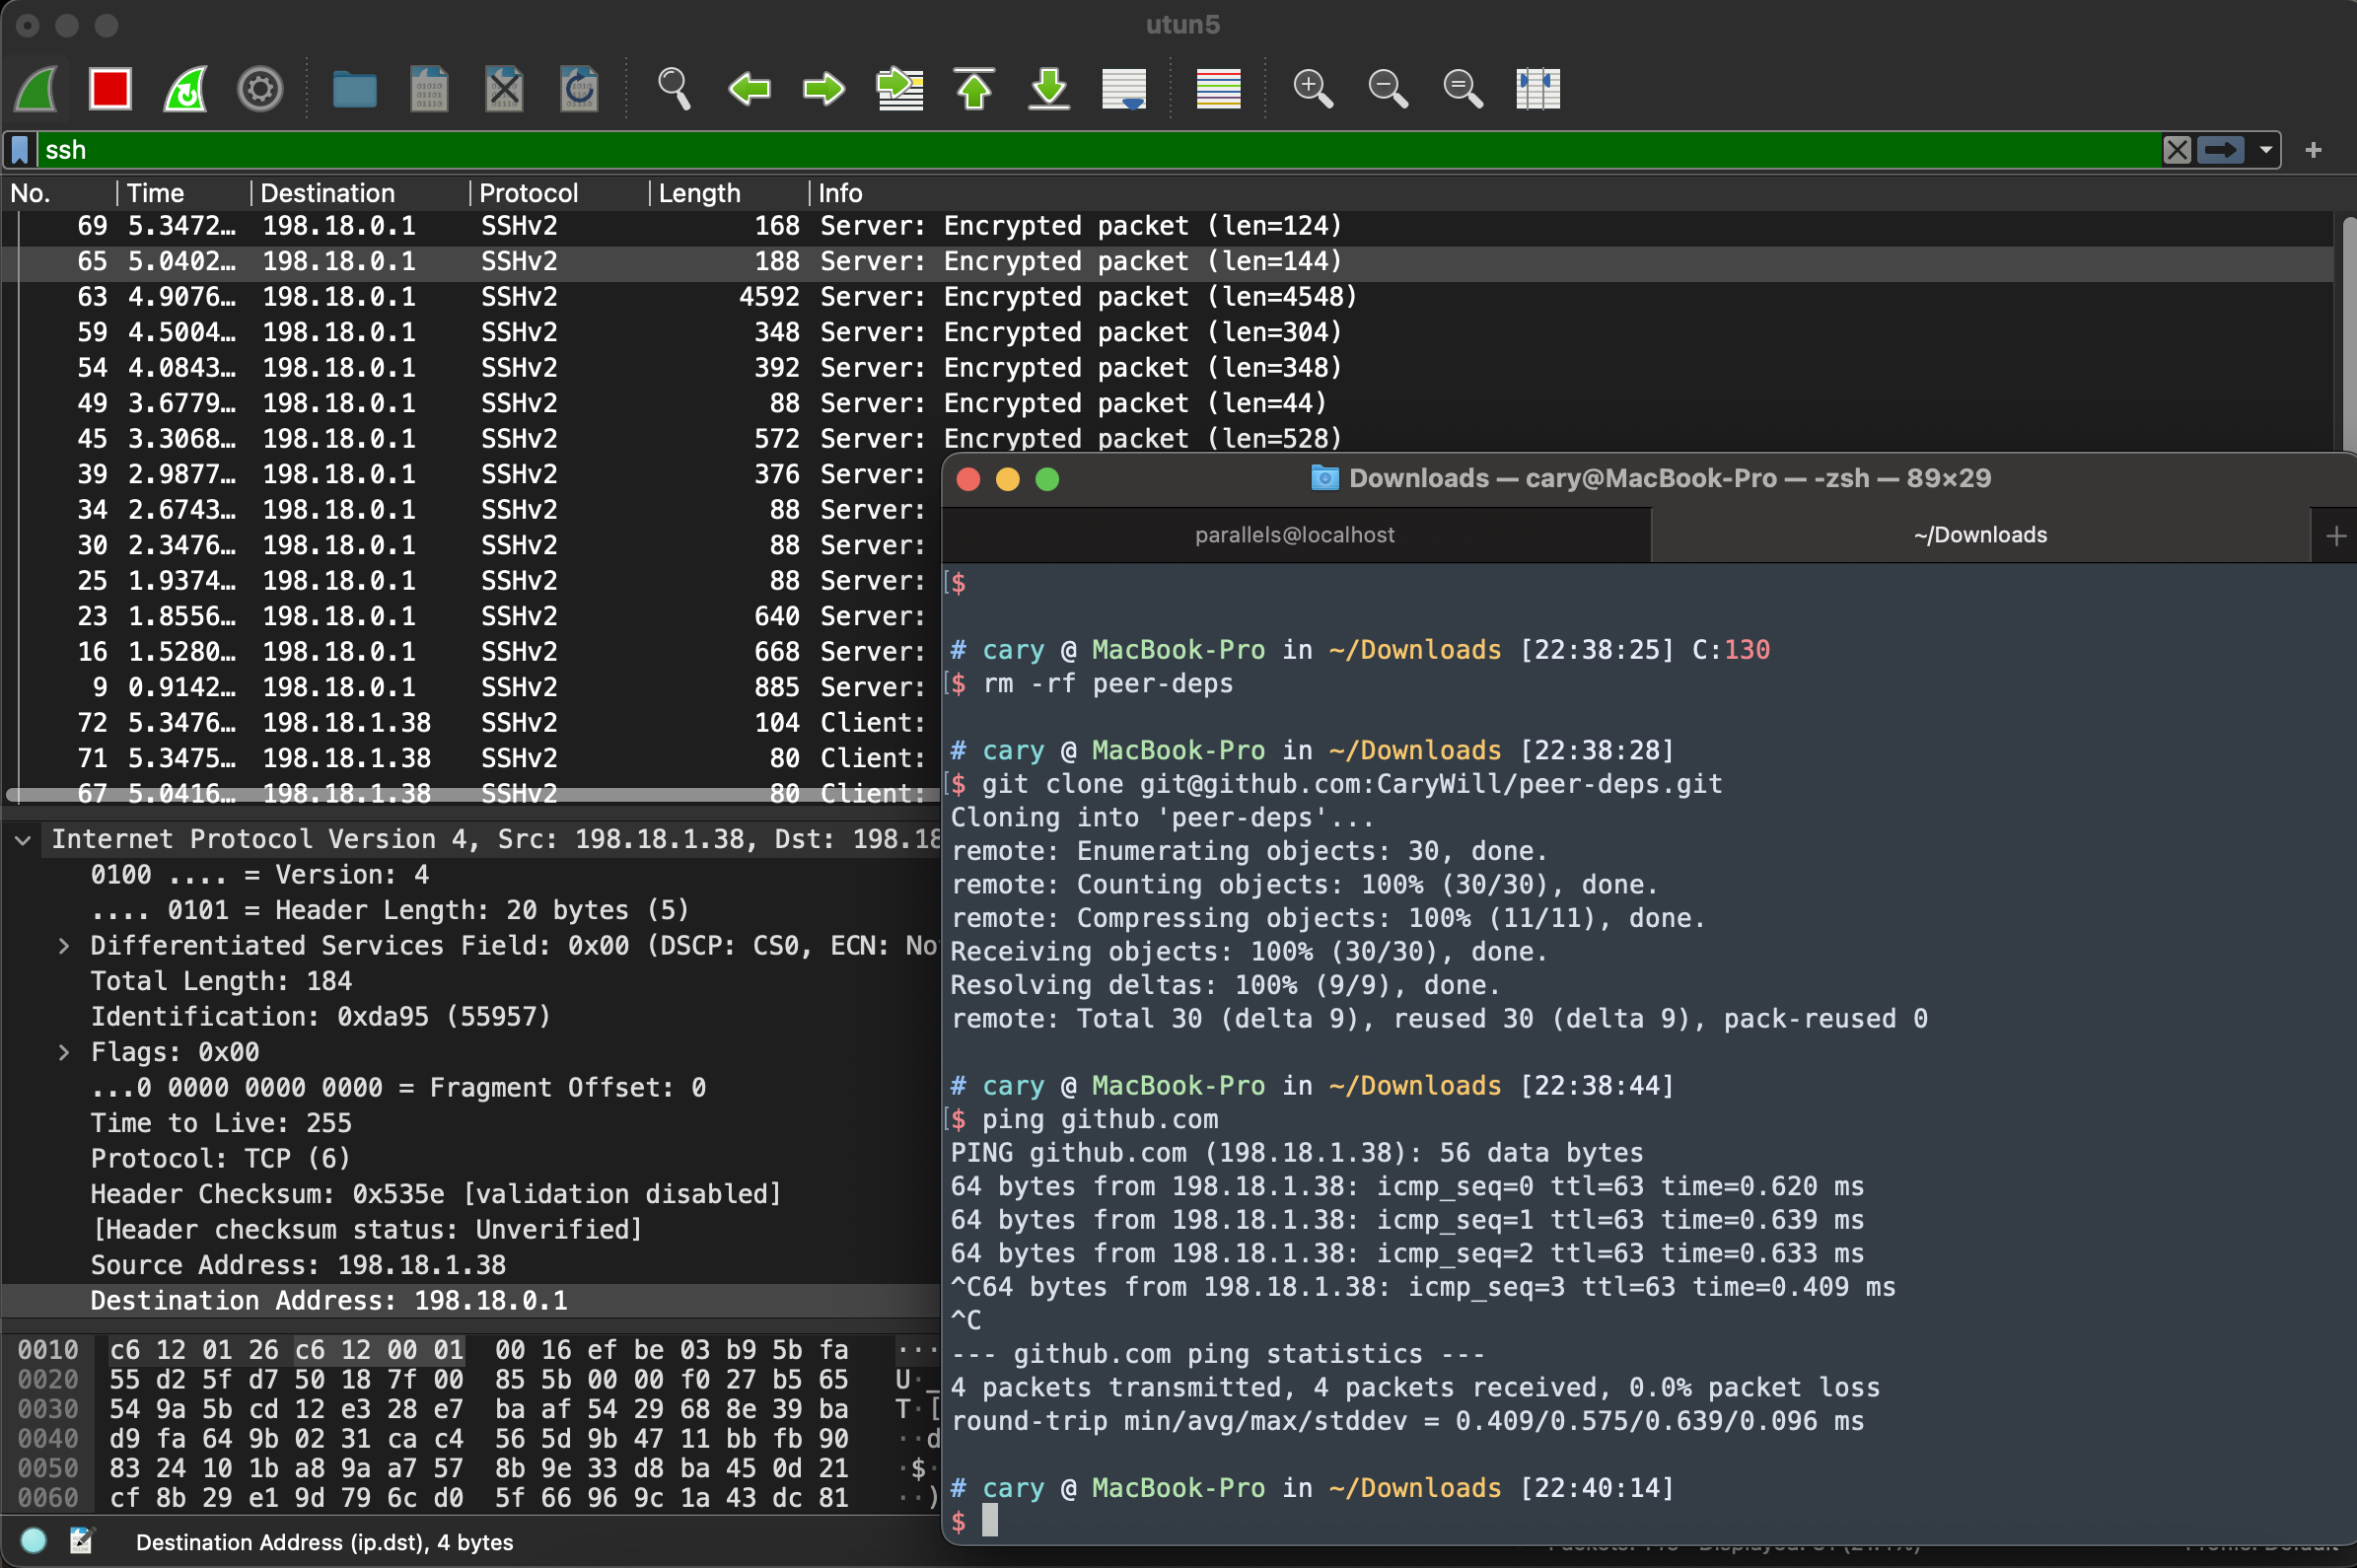Select packet number 69 in the list
Image resolution: width=2357 pixels, height=1568 pixels.
coord(1168,226)
